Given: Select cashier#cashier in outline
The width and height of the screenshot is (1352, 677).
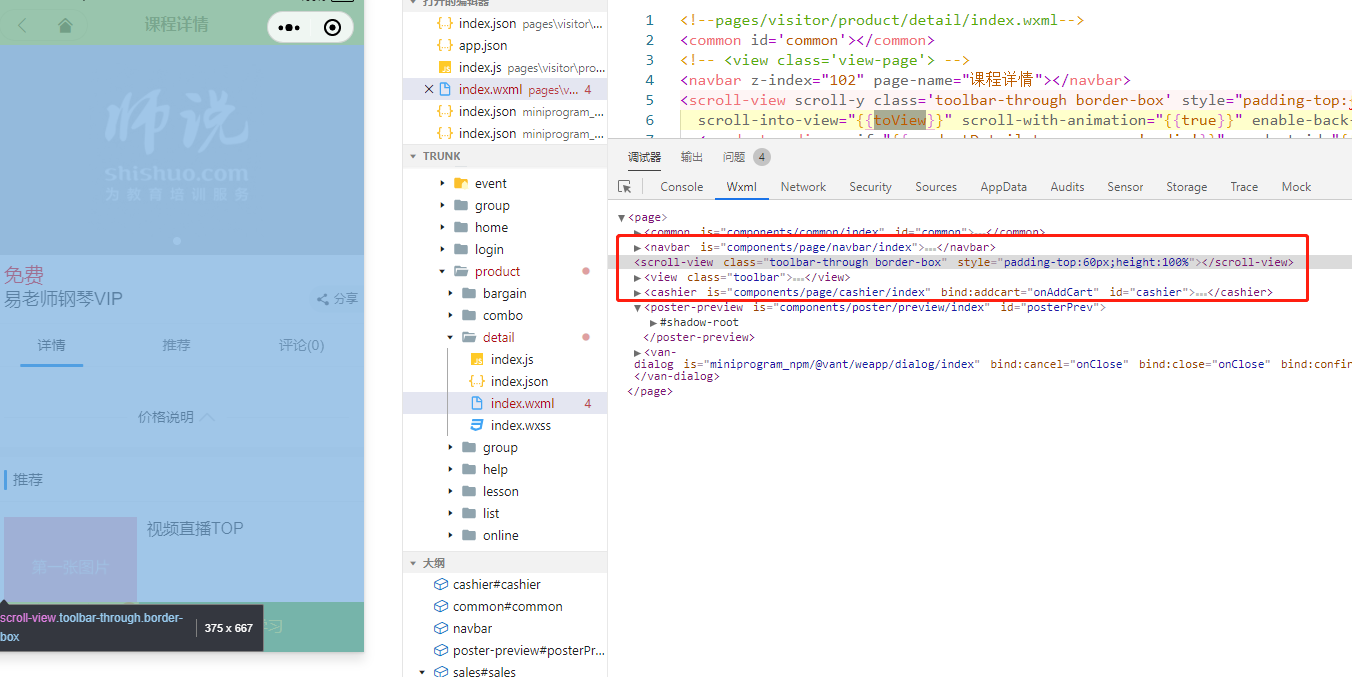Looking at the screenshot, I should [496, 584].
